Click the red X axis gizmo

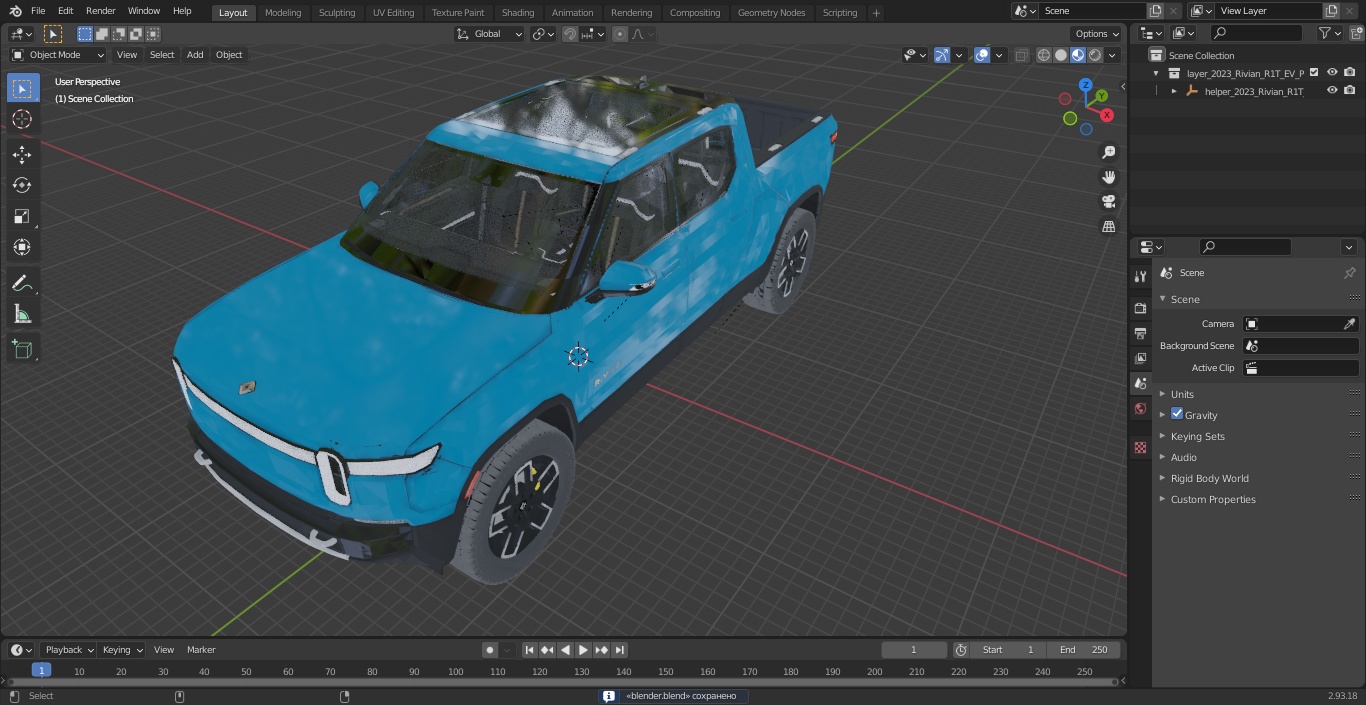pyautogui.click(x=1108, y=115)
